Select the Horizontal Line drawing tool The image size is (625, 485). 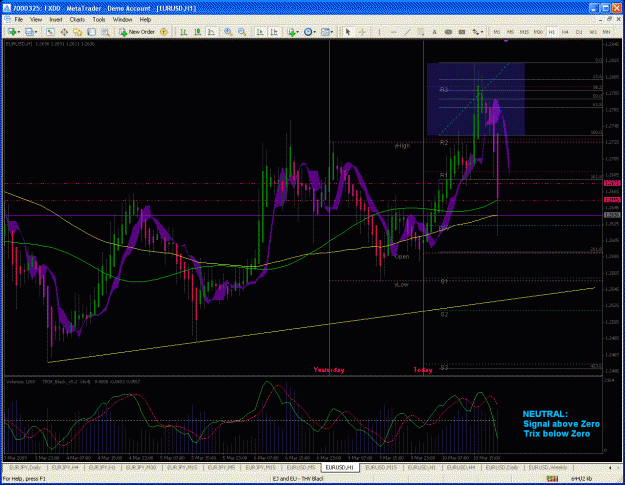pyautogui.click(x=393, y=32)
